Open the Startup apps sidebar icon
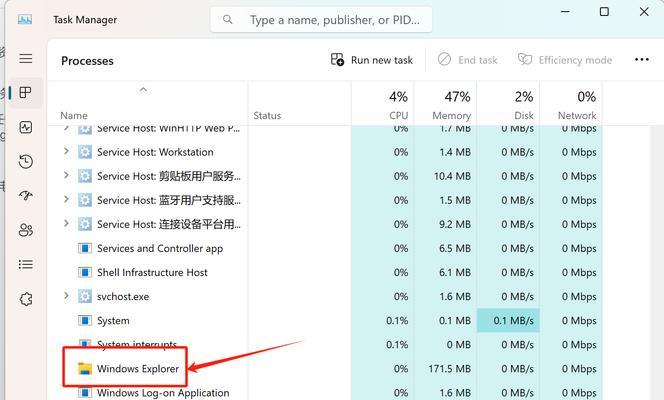Screen dimensions: 664x400 [x=26, y=196]
